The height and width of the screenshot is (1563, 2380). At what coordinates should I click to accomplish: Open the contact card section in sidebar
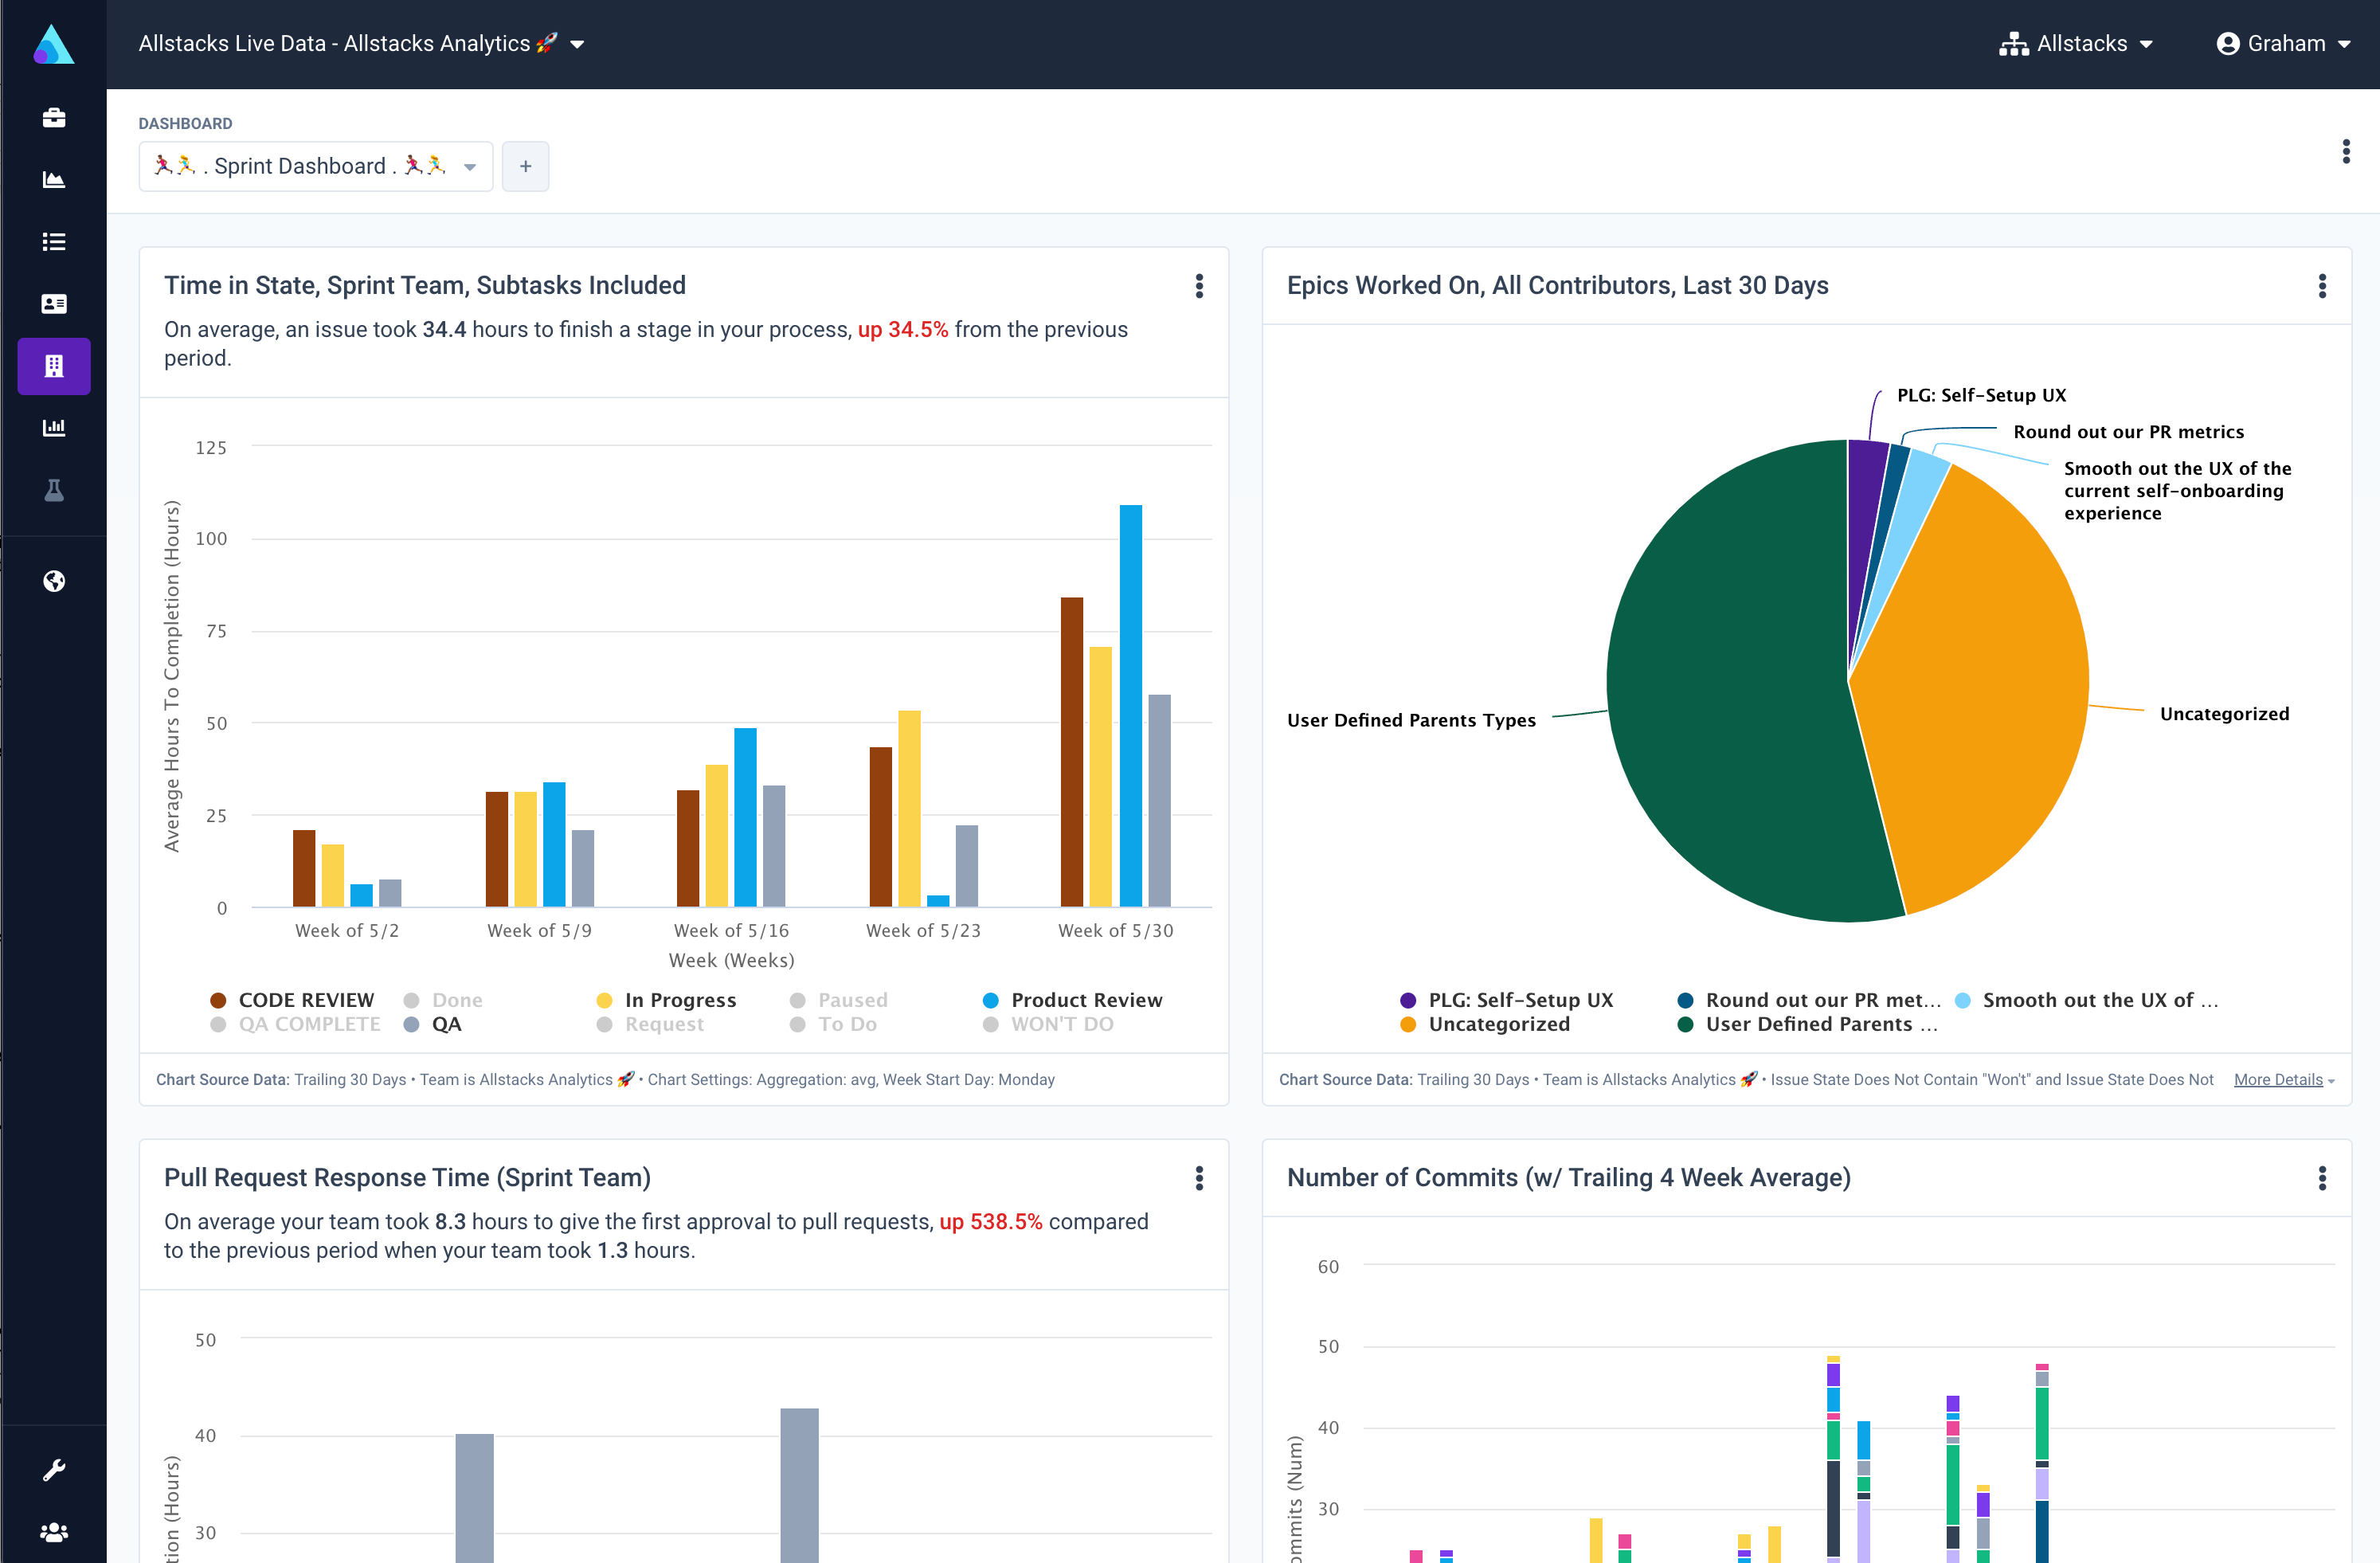pyautogui.click(x=53, y=304)
